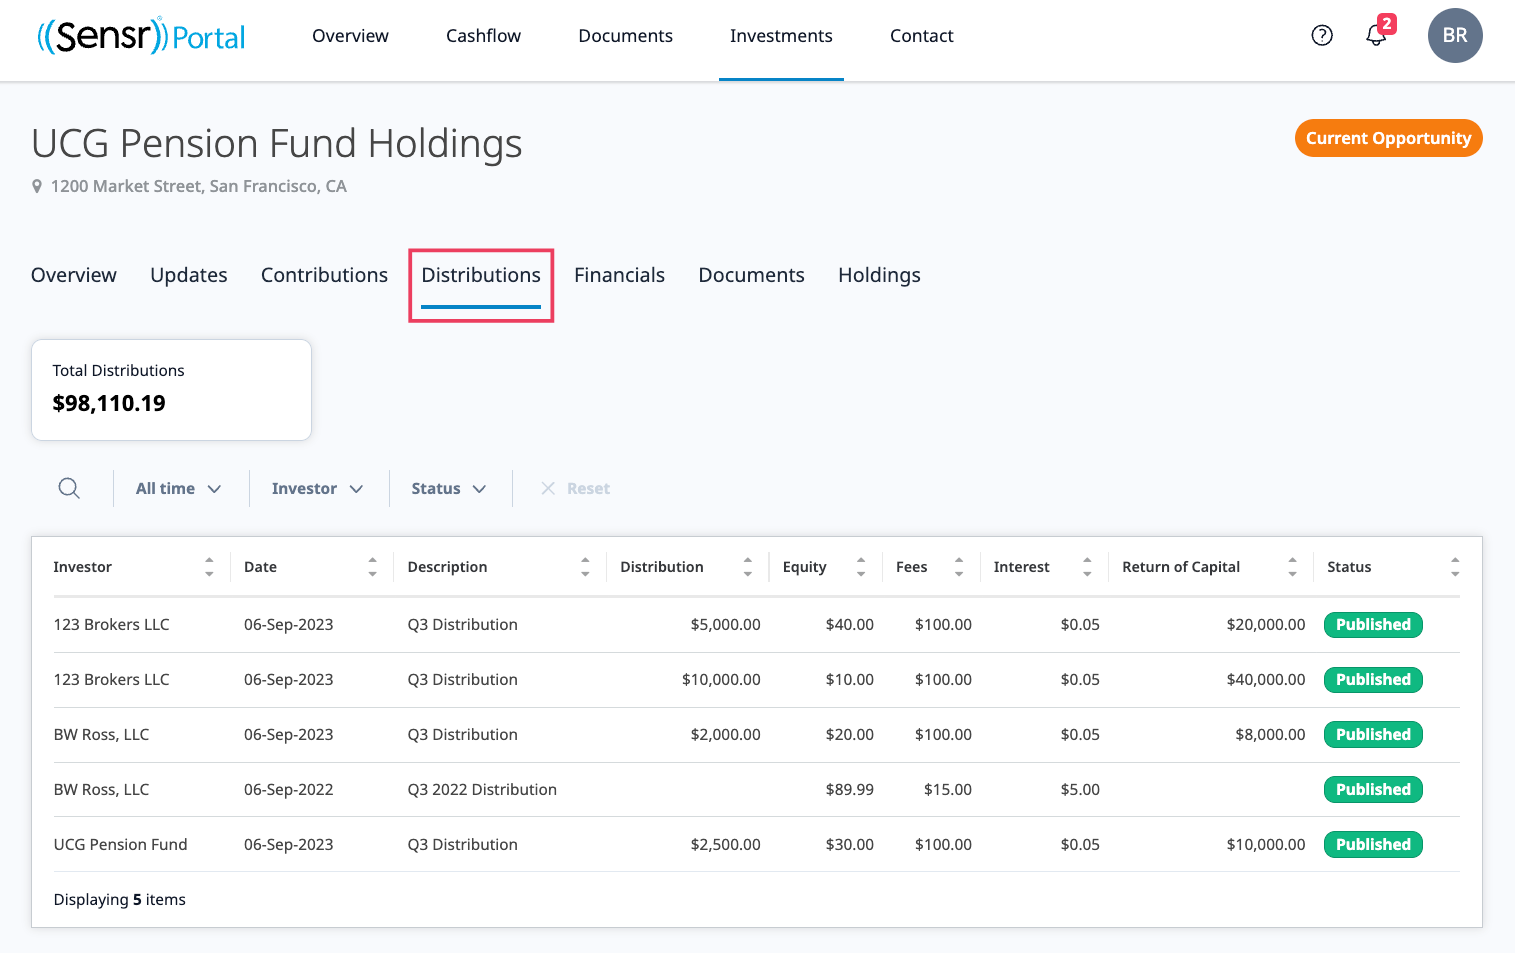Click the Sensr Portal logo
This screenshot has width=1515, height=953.
pos(141,36)
